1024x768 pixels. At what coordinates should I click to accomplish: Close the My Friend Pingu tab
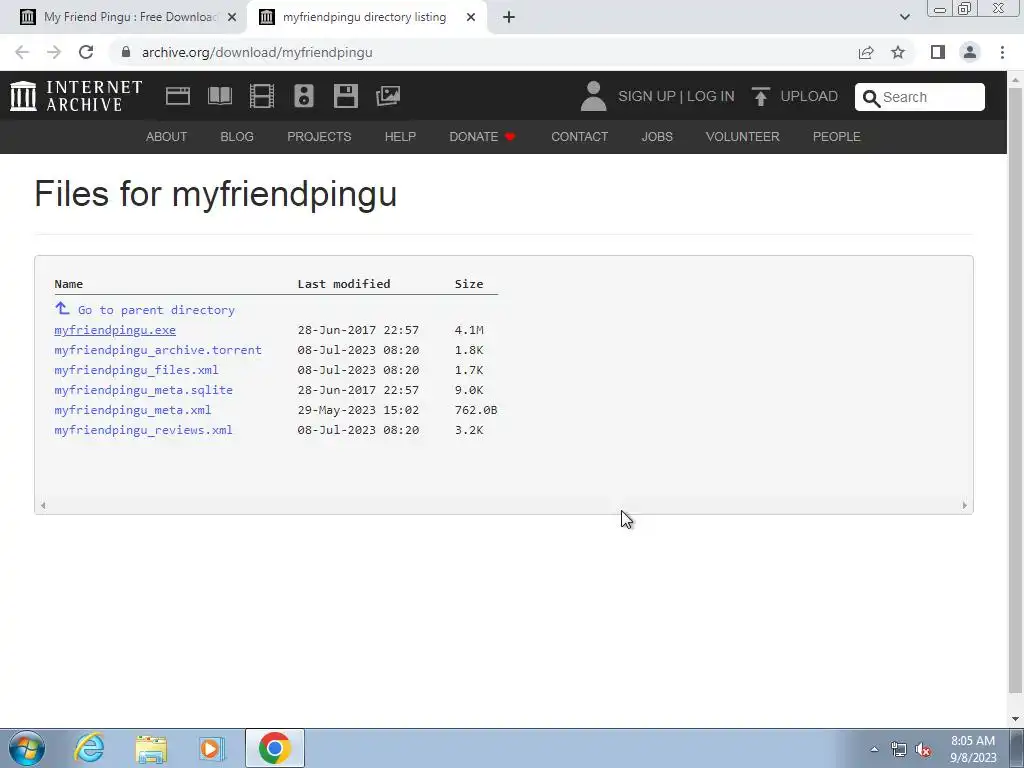tap(232, 17)
